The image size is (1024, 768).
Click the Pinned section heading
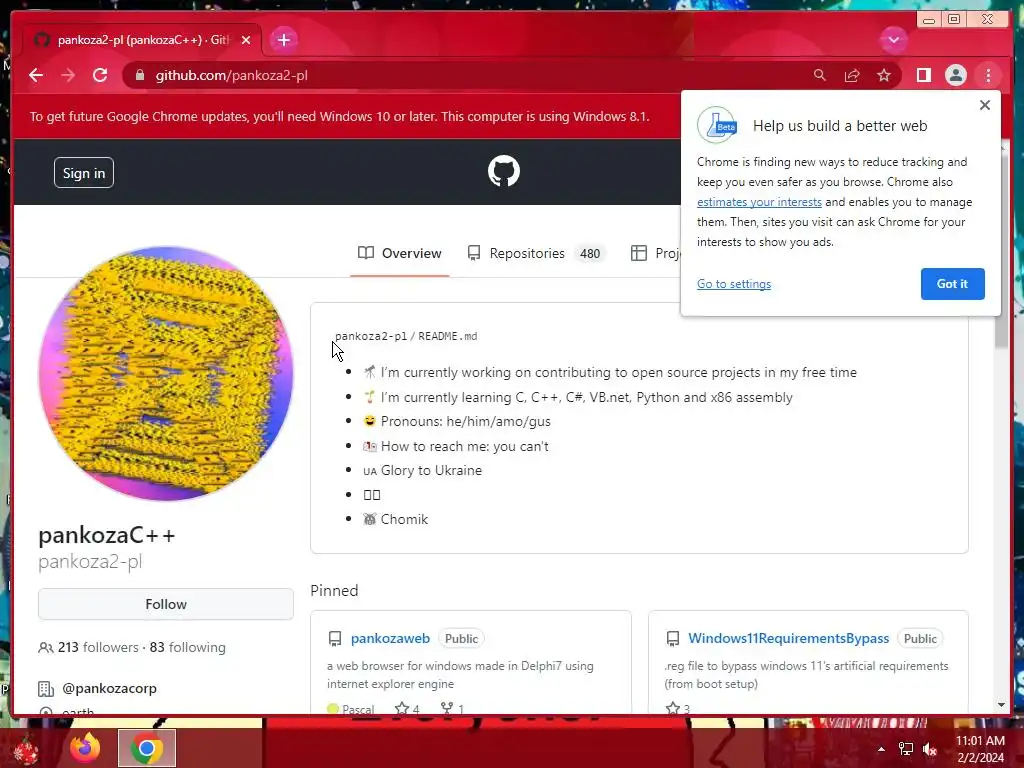click(x=334, y=590)
